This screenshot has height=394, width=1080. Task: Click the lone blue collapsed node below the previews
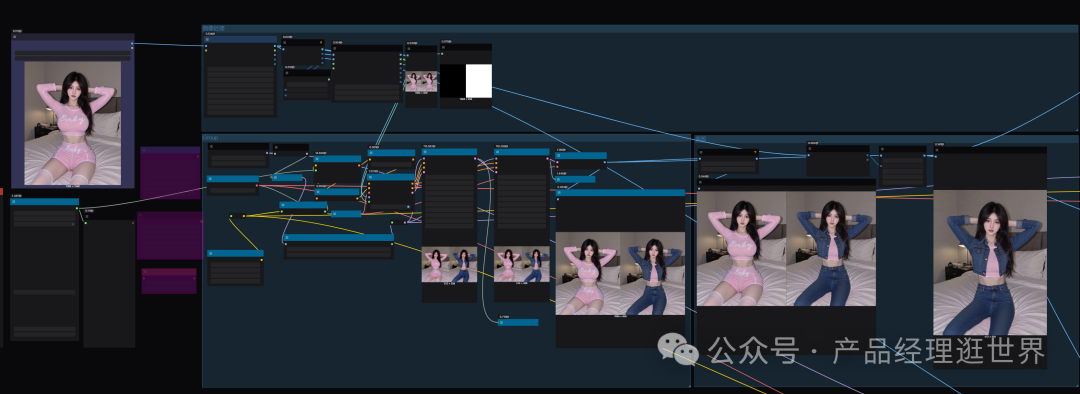[x=518, y=322]
